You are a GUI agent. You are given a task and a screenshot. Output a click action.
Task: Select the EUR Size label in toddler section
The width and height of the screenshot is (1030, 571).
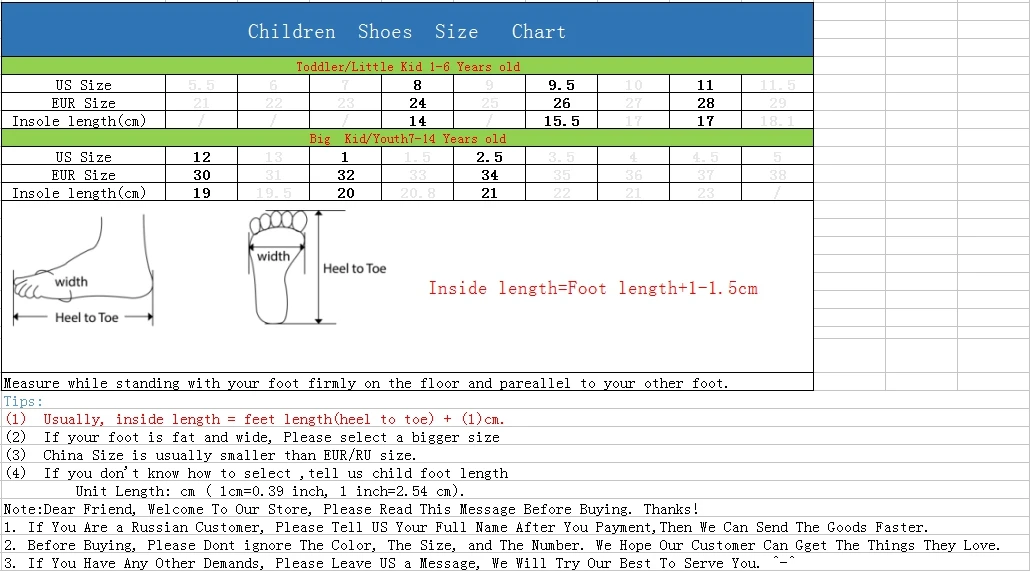click(x=83, y=103)
